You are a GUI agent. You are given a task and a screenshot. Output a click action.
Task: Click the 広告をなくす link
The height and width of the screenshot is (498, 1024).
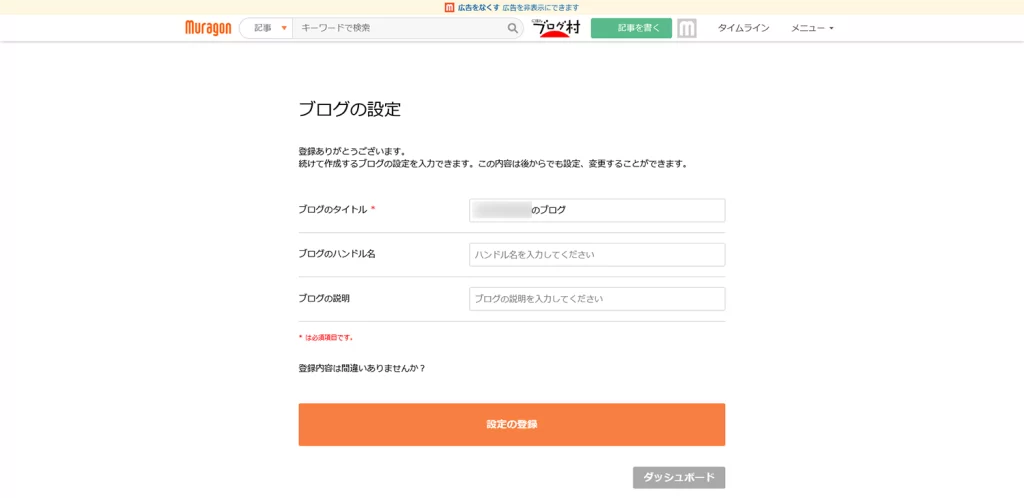point(479,7)
